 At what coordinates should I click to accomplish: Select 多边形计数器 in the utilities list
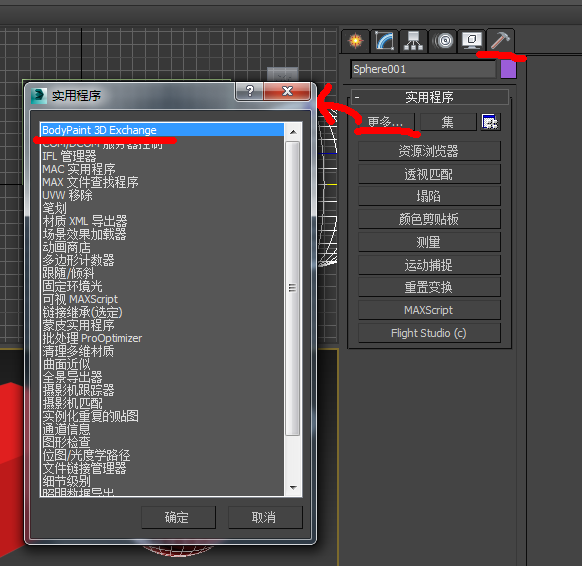78,260
